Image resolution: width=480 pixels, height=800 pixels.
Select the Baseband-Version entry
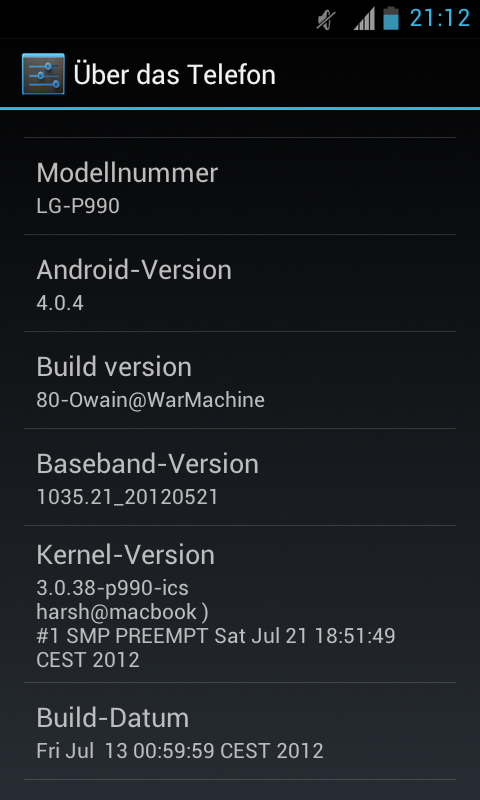point(240,477)
